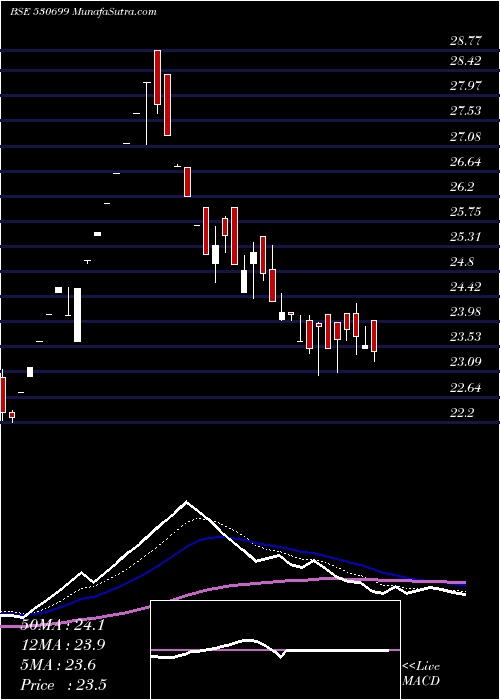The image size is (500, 700).
Task: Click the 23.53 price level label
Action: point(466,337)
